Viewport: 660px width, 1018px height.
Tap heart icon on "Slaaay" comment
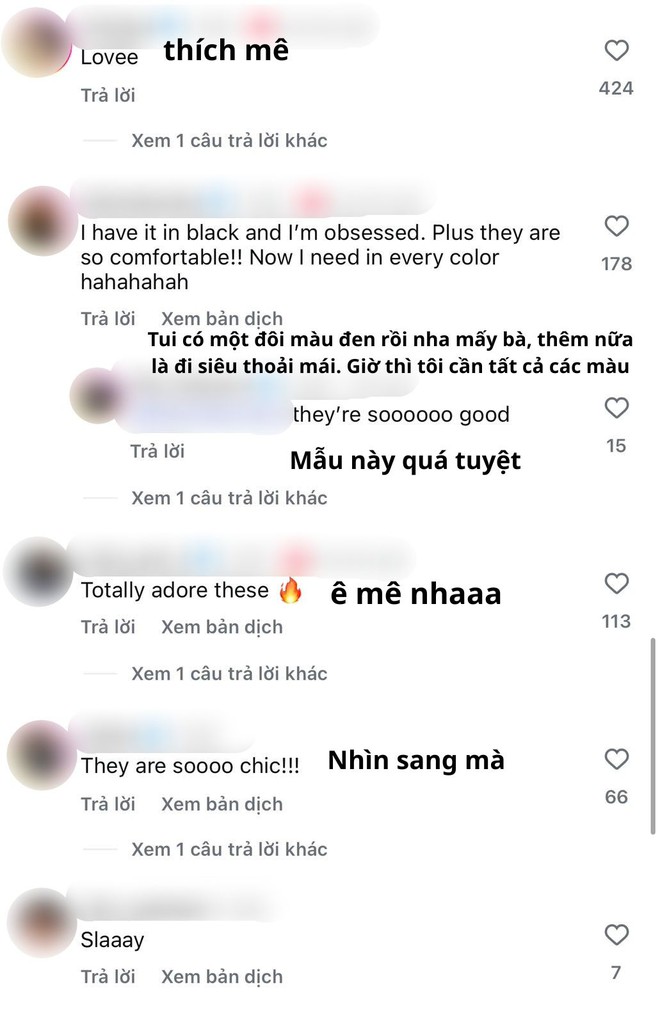pyautogui.click(x=616, y=935)
